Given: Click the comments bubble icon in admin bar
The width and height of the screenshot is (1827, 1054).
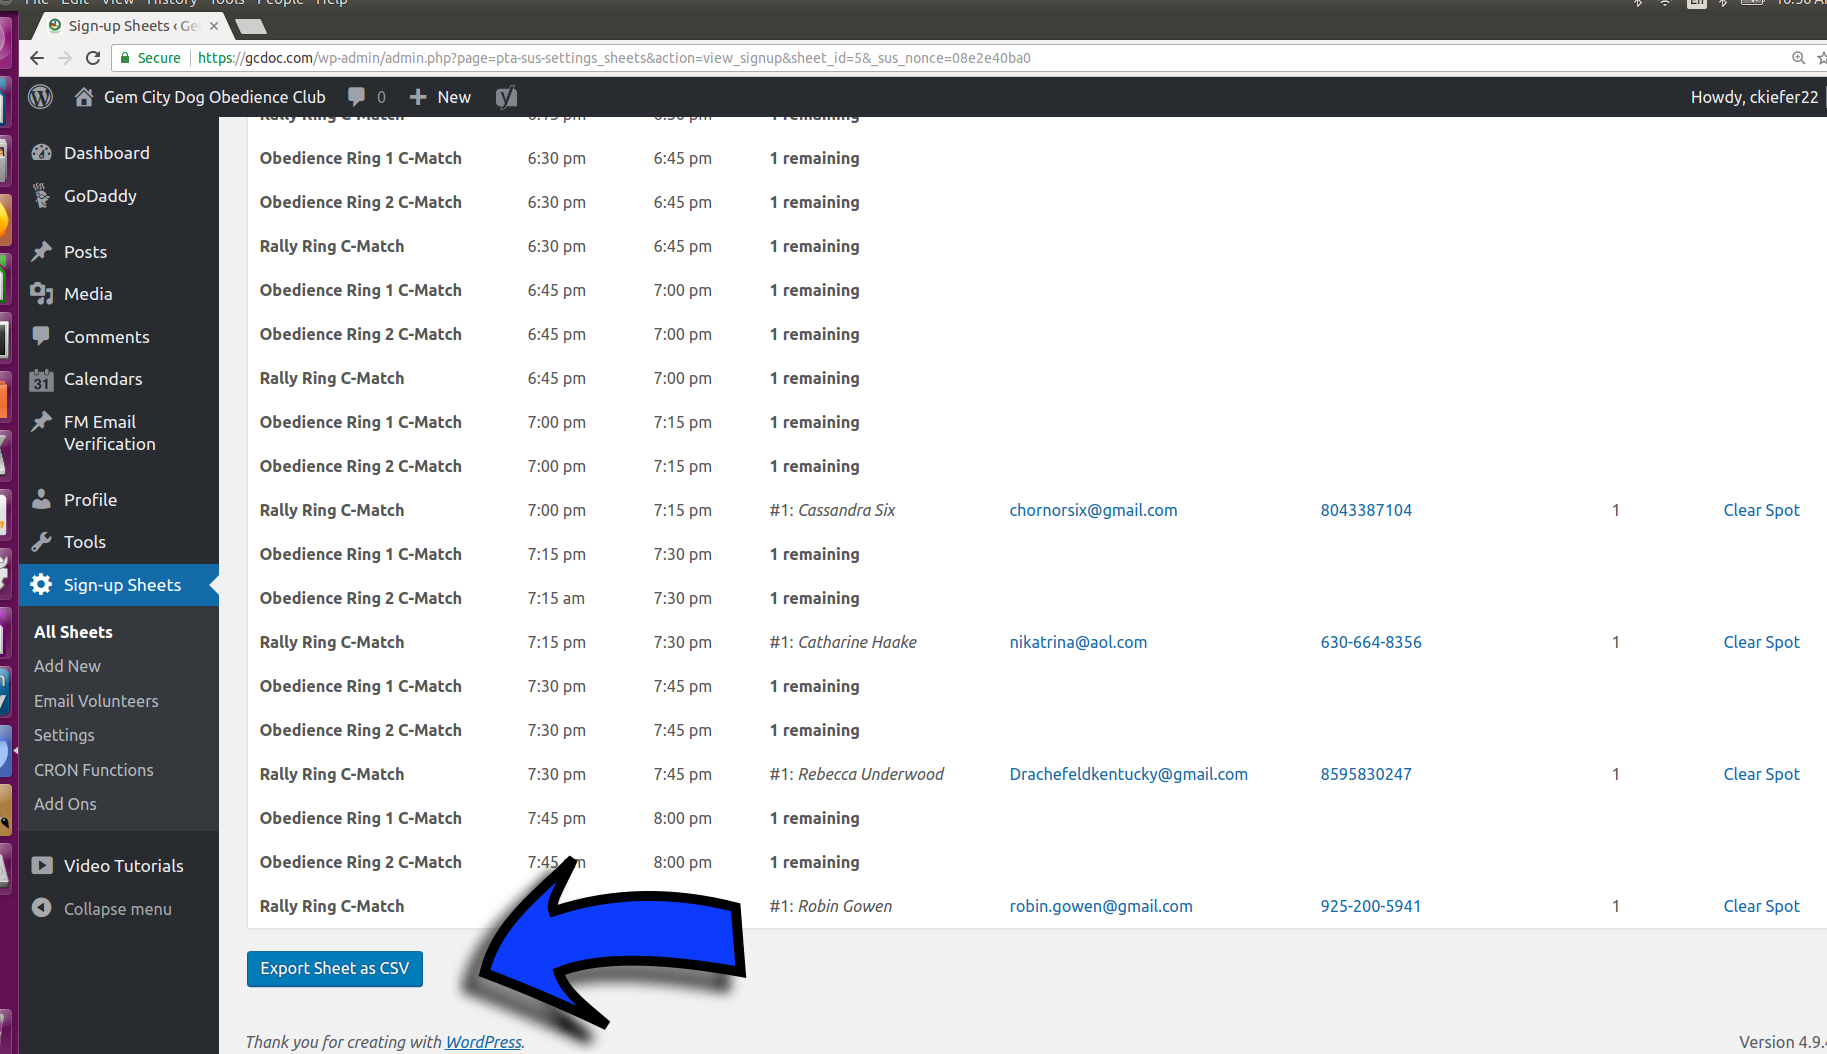Looking at the screenshot, I should pos(357,97).
